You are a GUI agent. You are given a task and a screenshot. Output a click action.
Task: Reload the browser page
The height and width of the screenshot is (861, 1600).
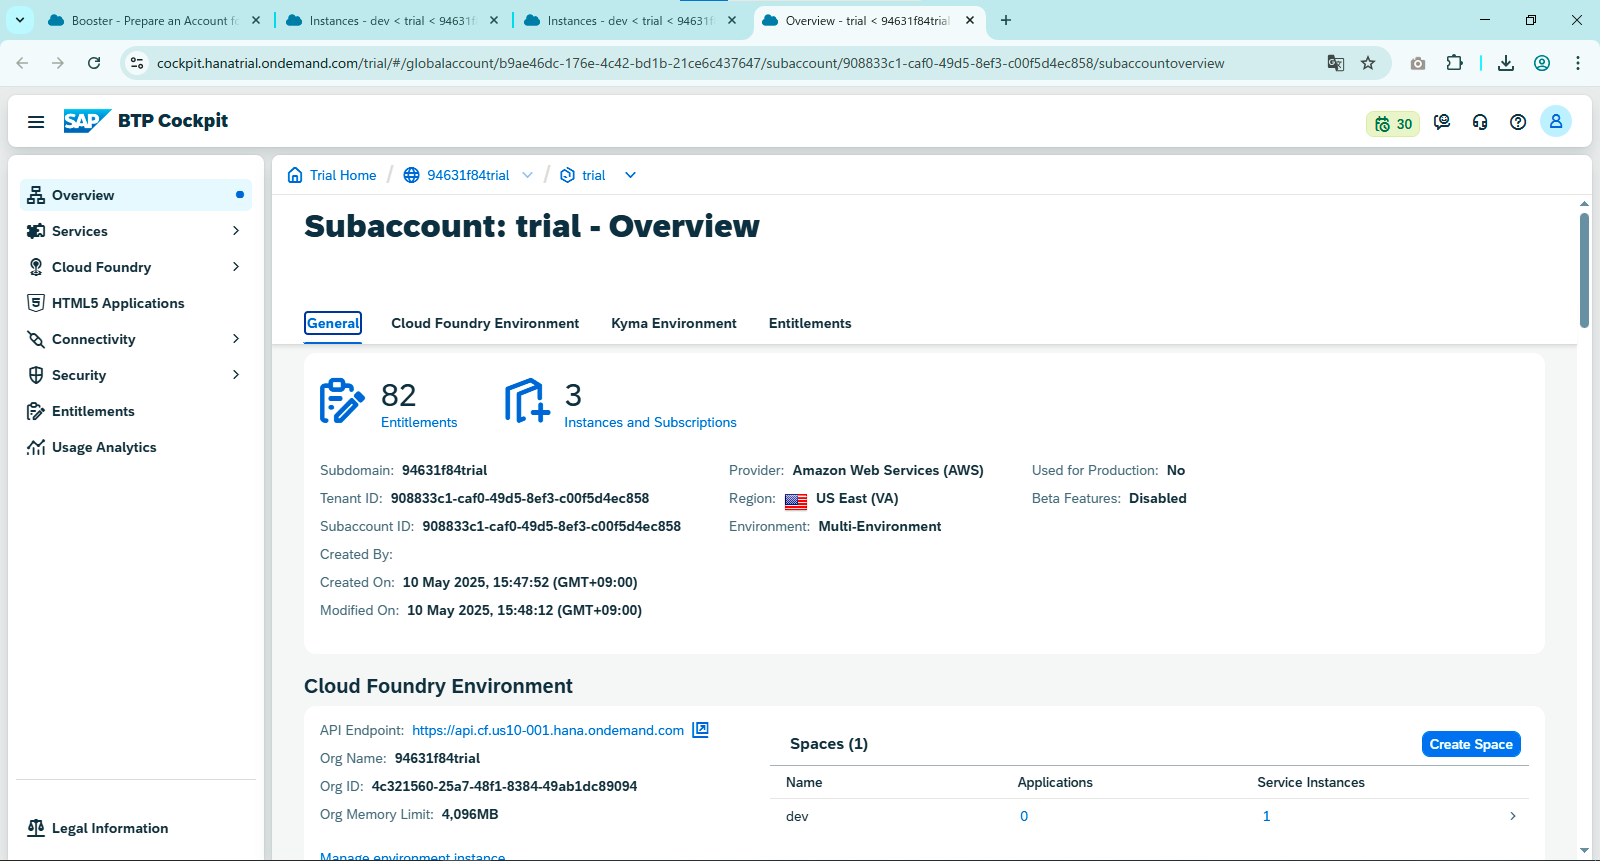94,63
